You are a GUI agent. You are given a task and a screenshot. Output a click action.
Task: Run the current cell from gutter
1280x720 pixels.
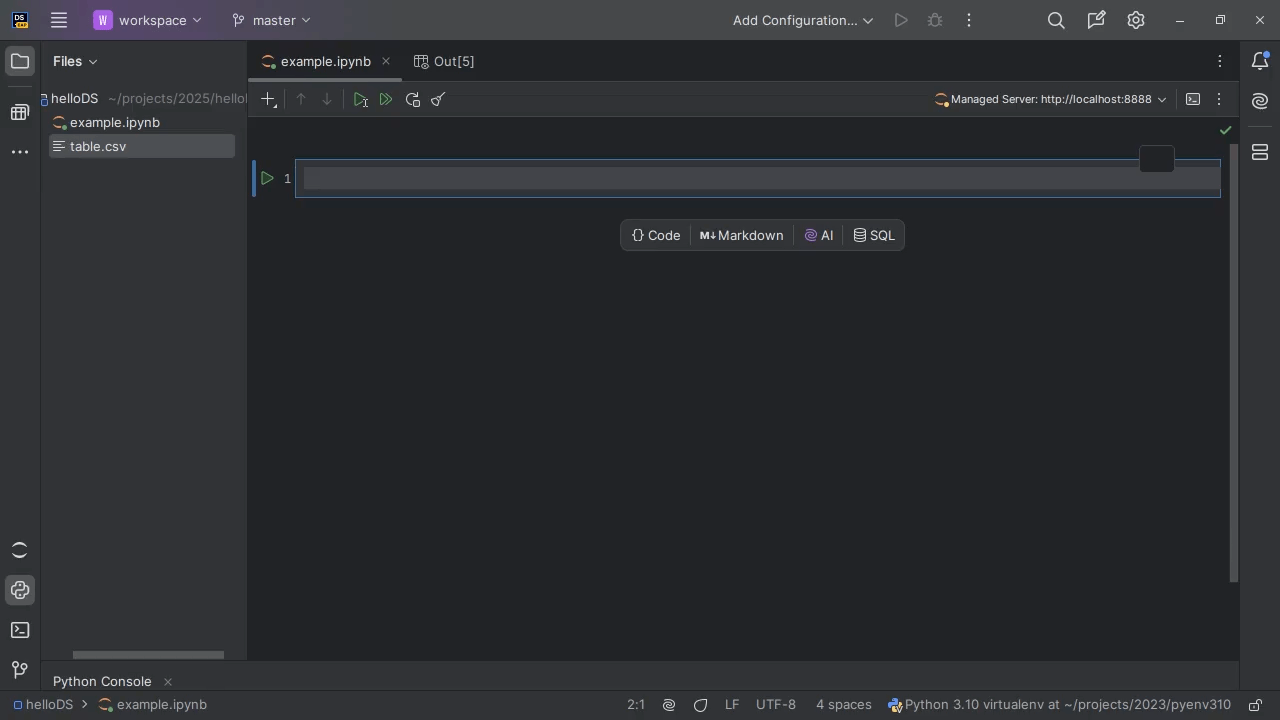267,179
